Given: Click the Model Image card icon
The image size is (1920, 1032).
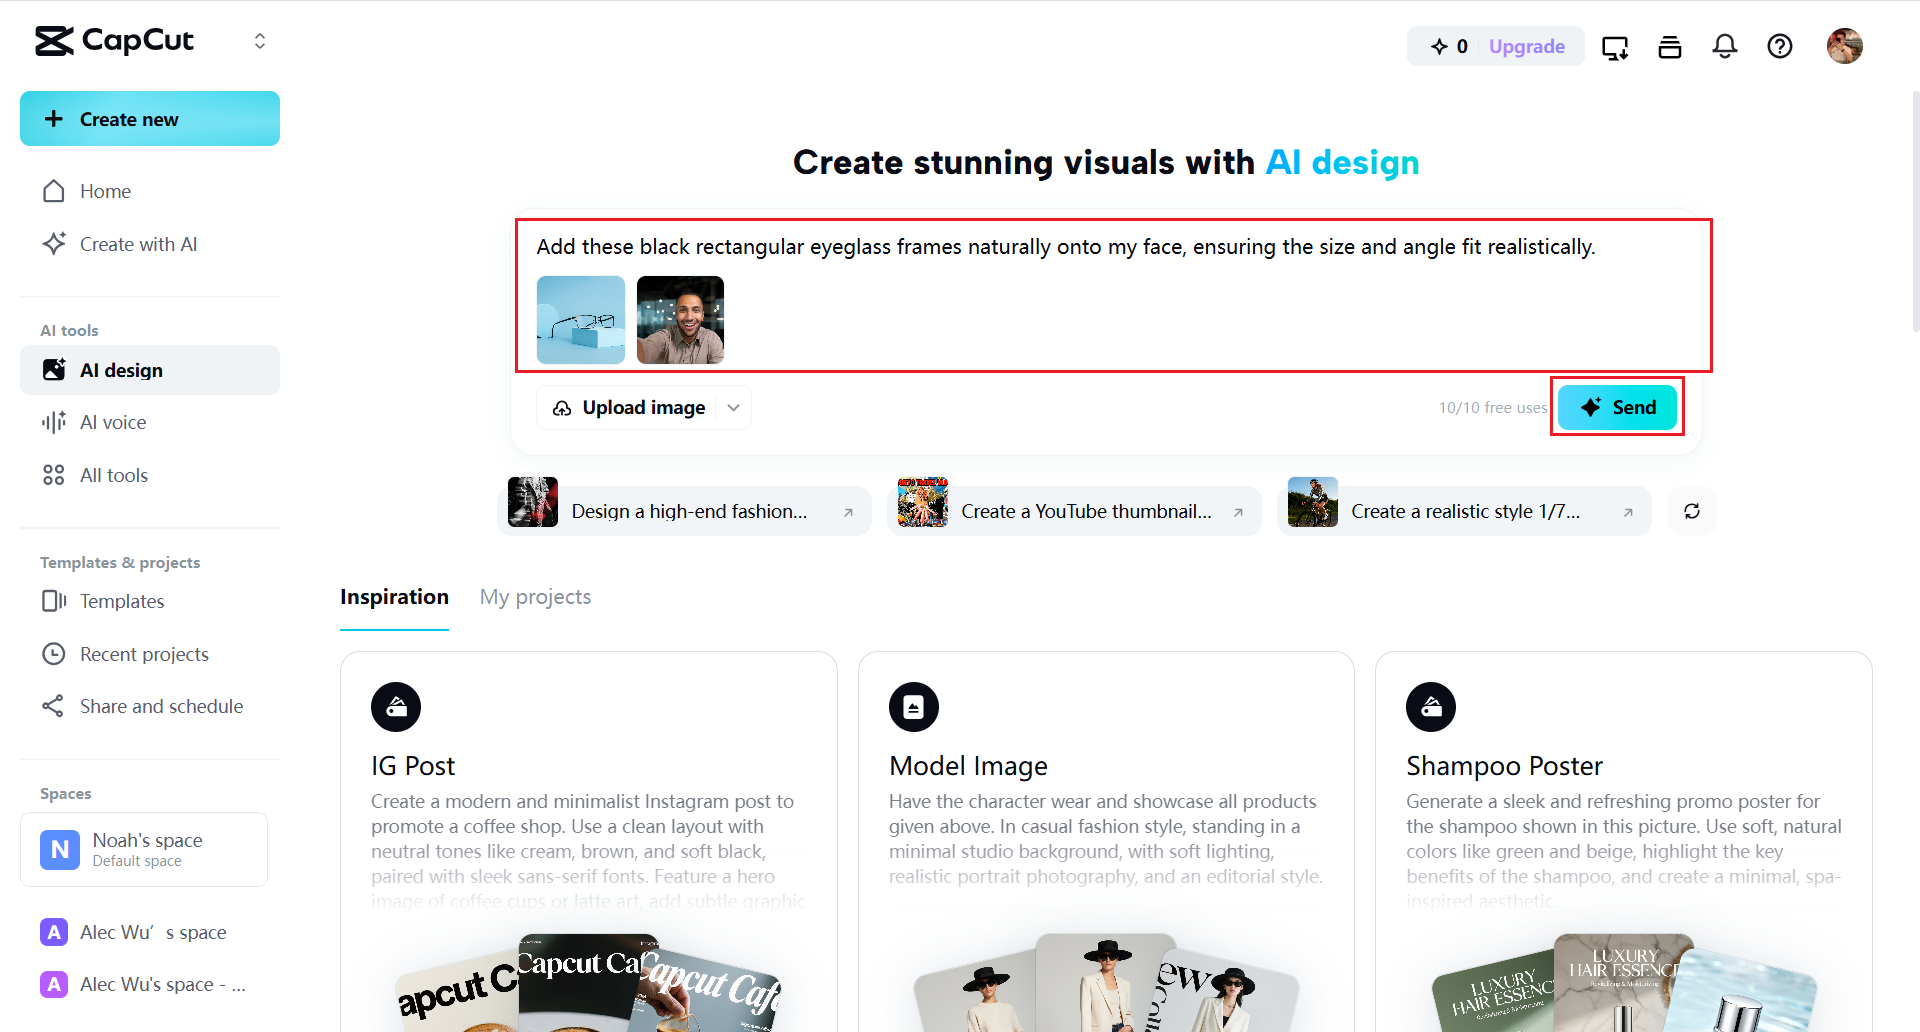Looking at the screenshot, I should point(913,707).
